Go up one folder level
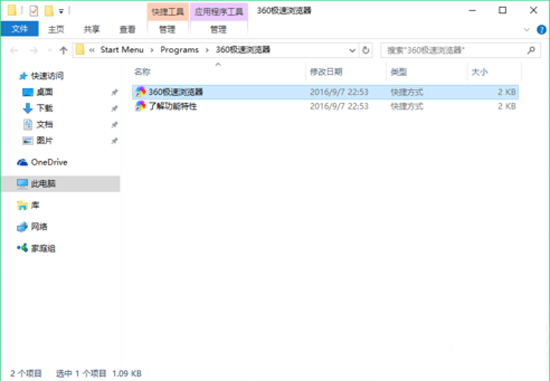550x381 pixels. tap(63, 51)
